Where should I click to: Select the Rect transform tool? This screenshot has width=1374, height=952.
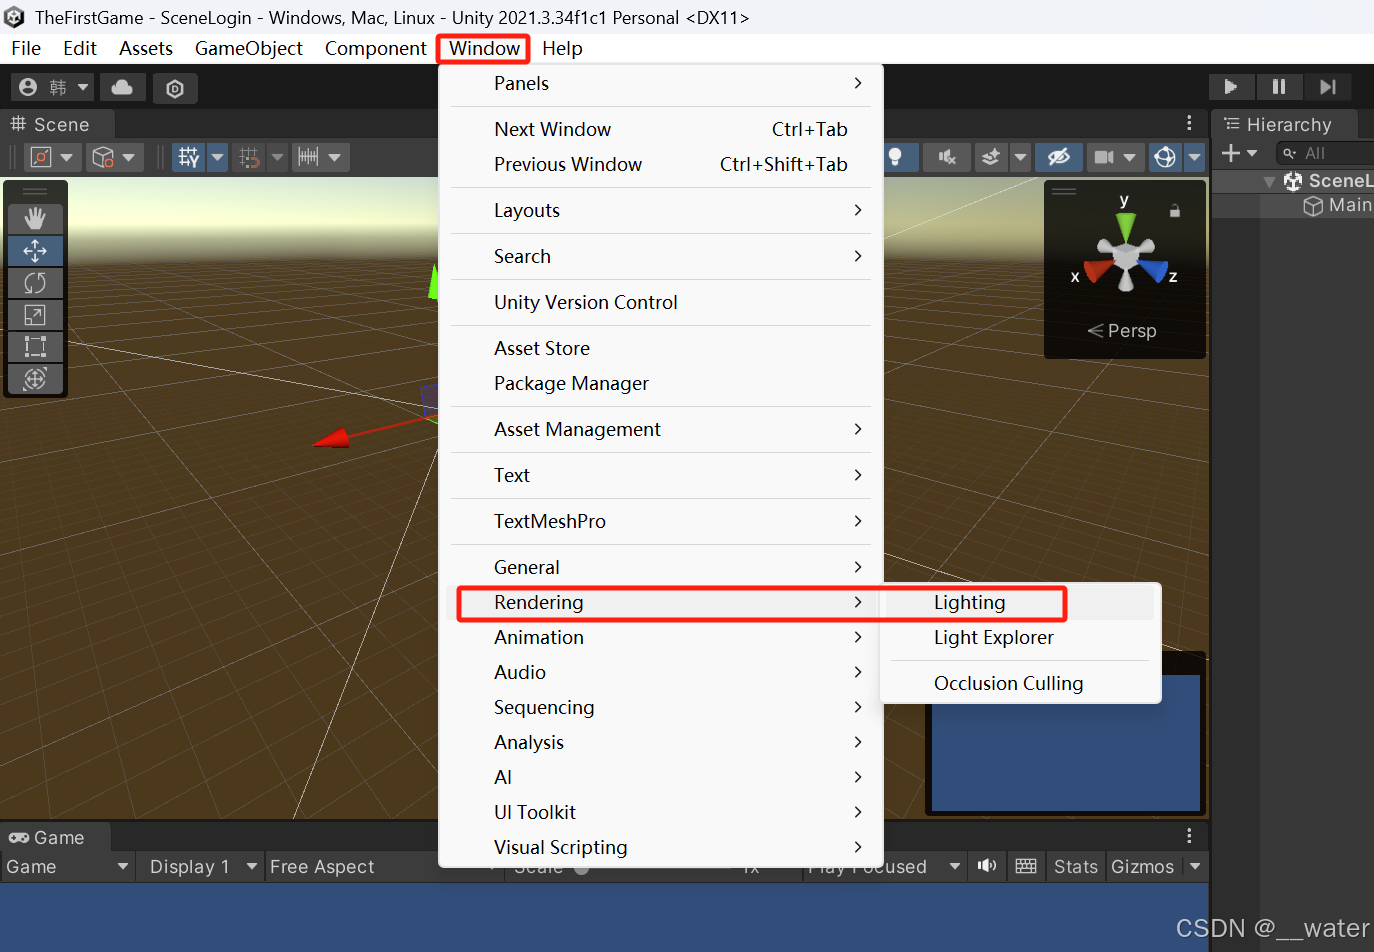pos(35,346)
